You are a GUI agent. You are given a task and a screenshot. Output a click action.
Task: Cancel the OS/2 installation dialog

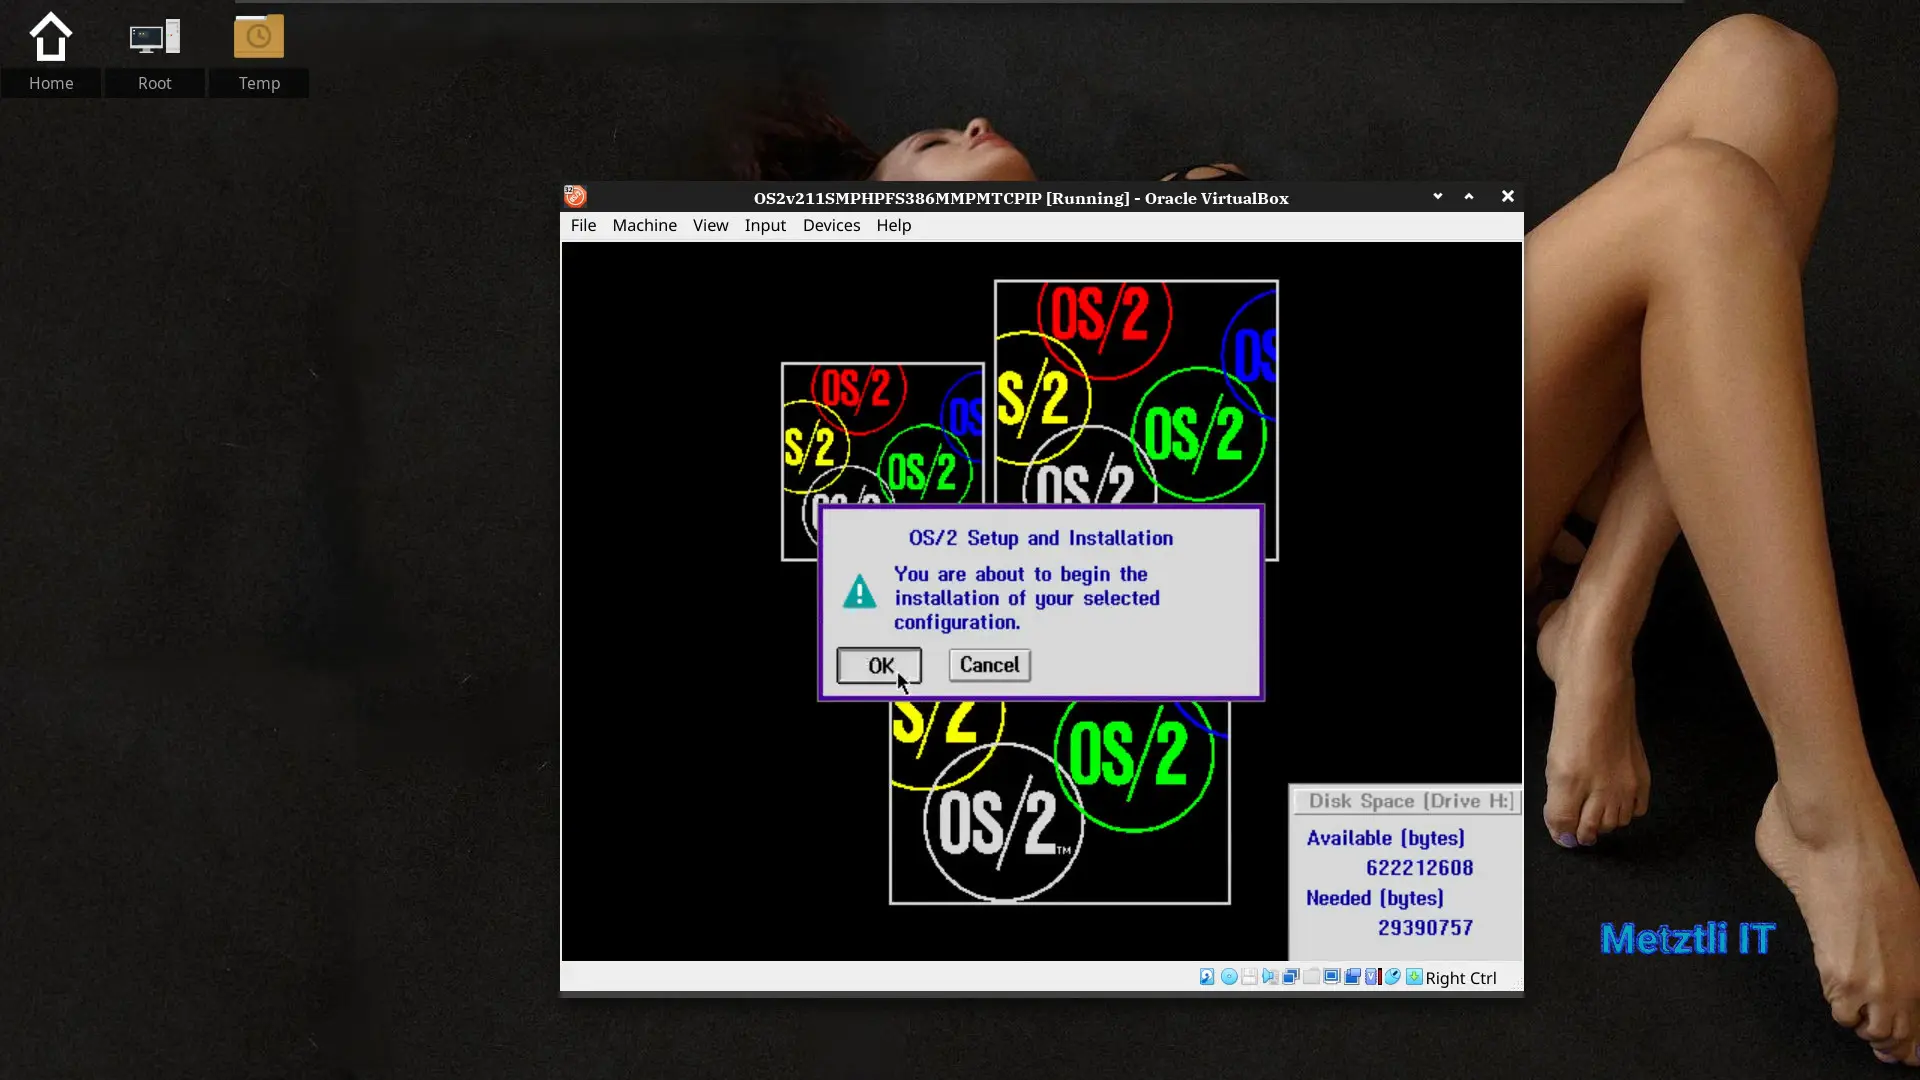989,665
